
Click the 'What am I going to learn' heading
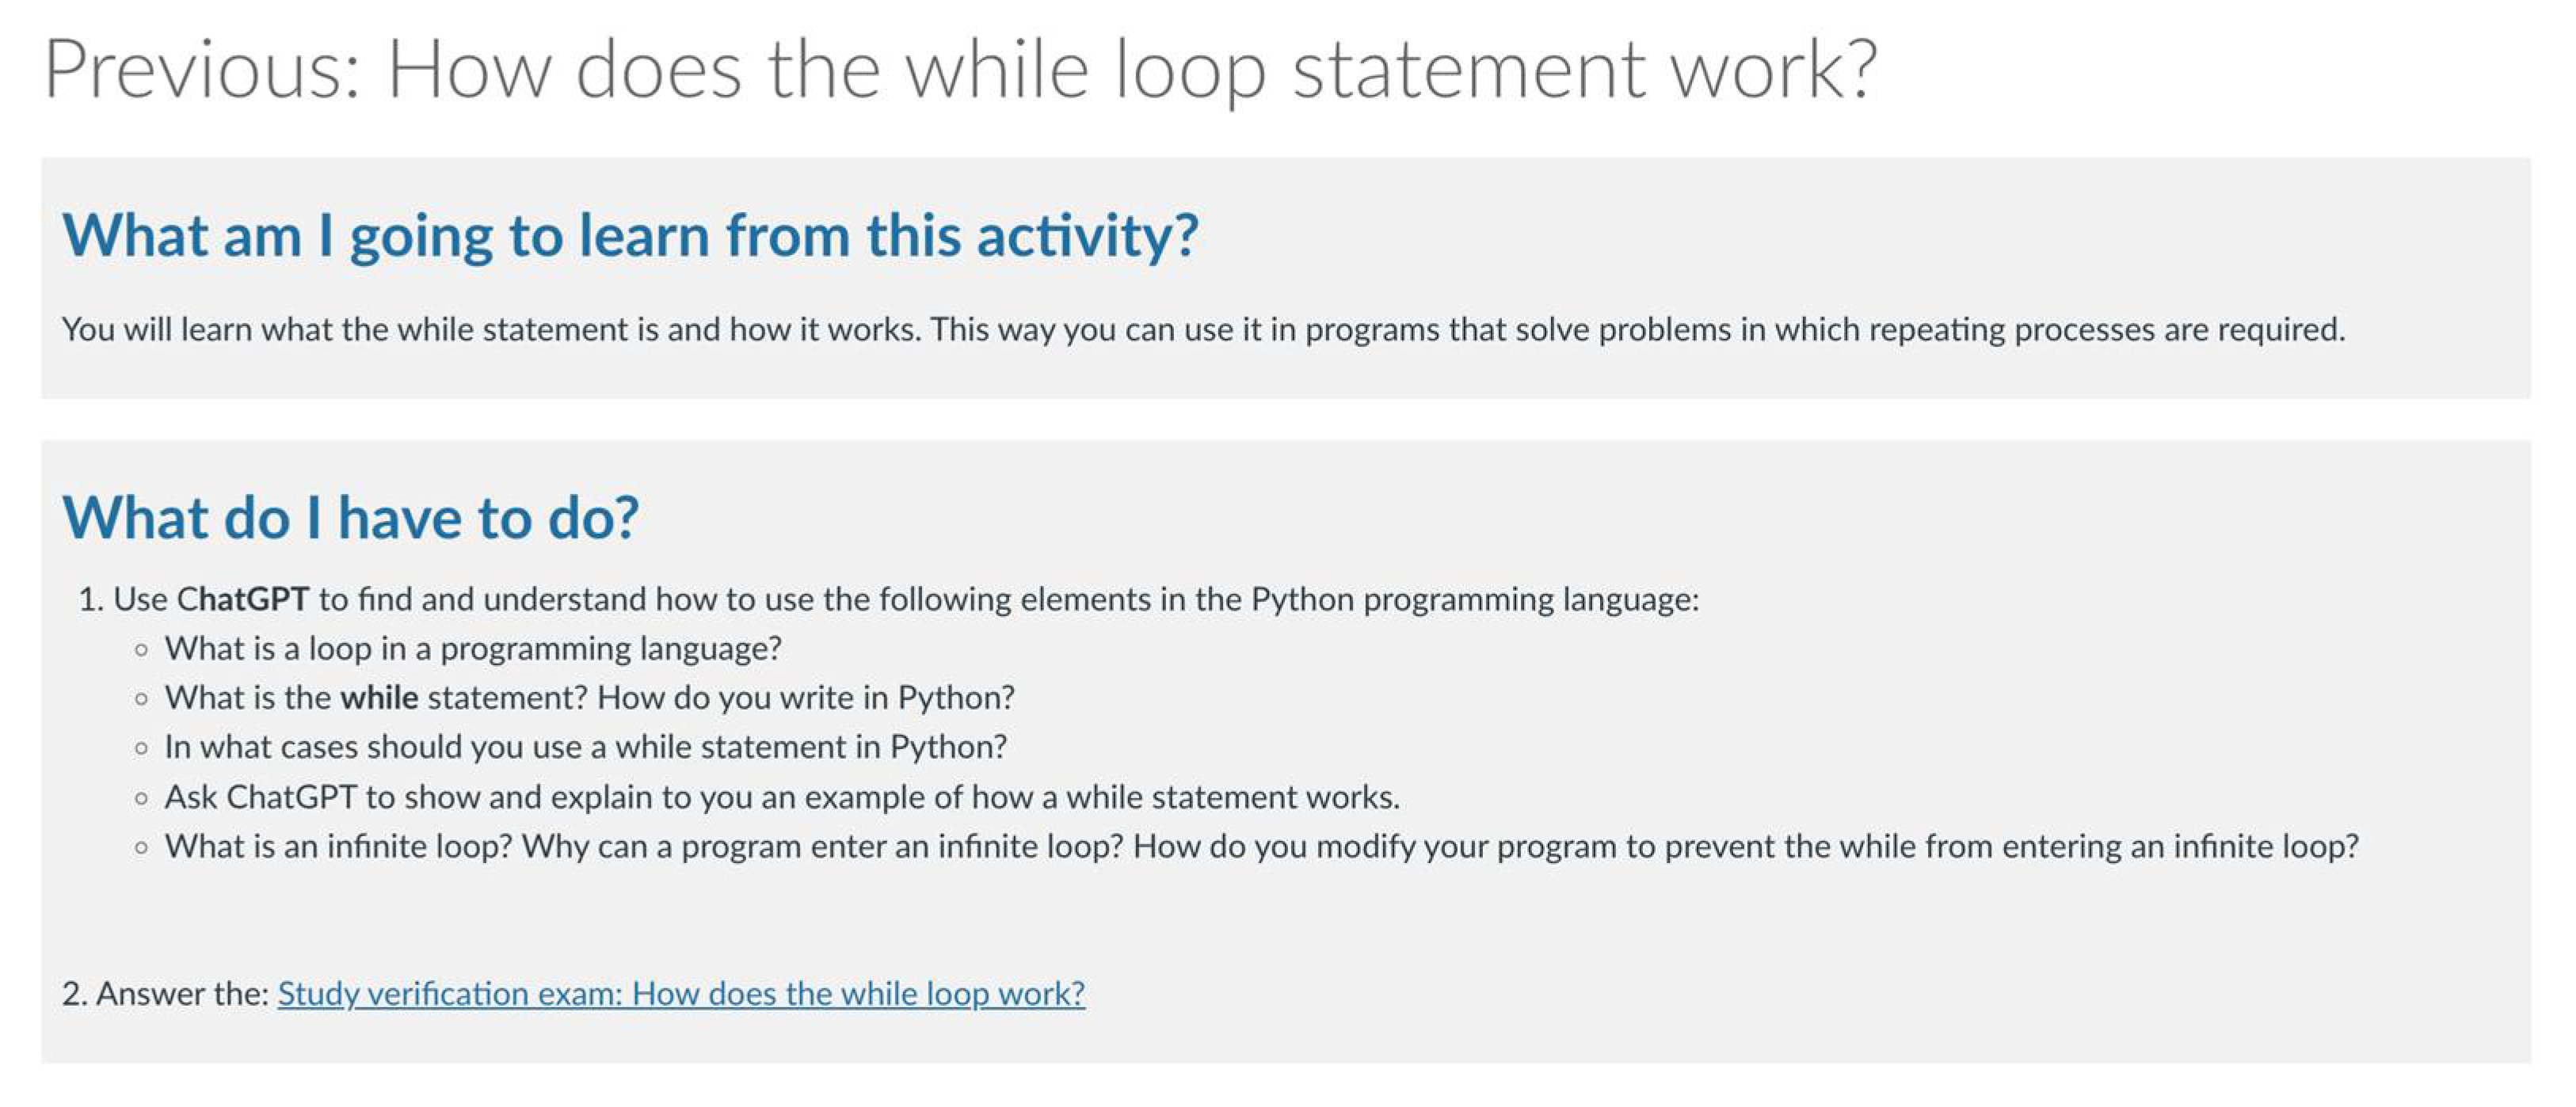click(630, 236)
